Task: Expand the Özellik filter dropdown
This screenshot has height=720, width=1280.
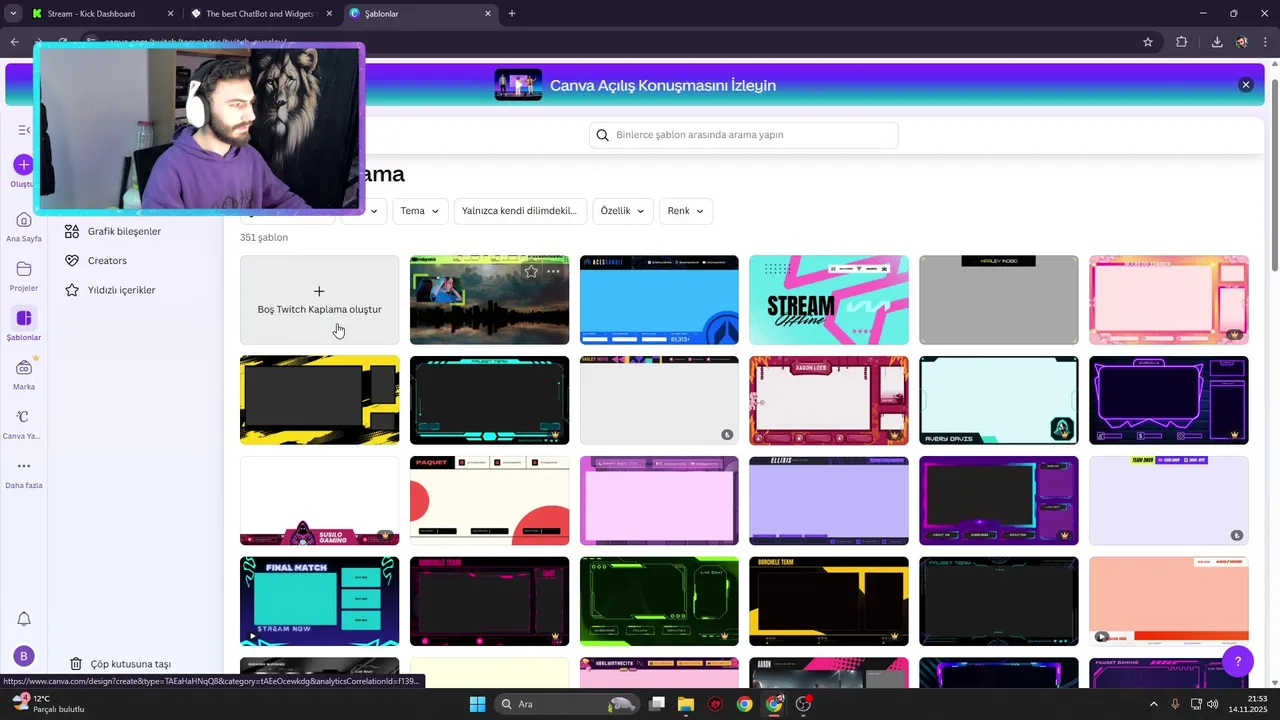Action: tap(623, 211)
